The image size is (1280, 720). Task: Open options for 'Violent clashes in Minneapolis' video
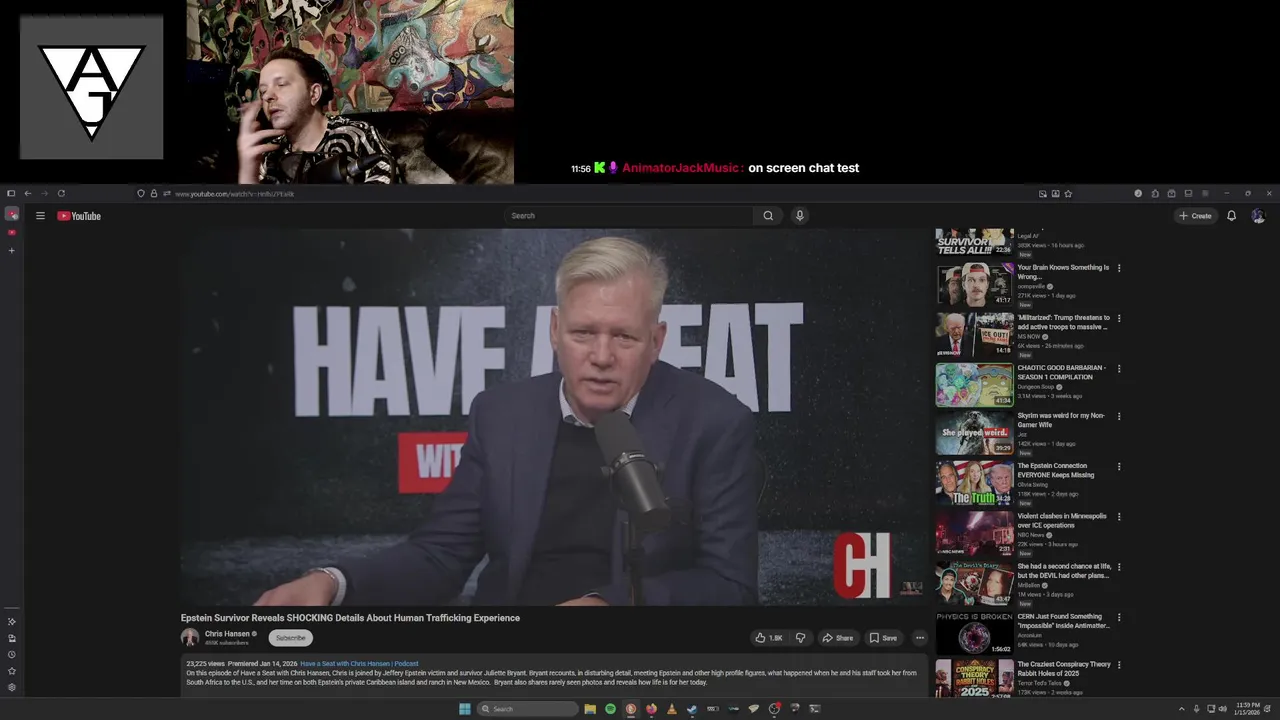pos(1119,517)
